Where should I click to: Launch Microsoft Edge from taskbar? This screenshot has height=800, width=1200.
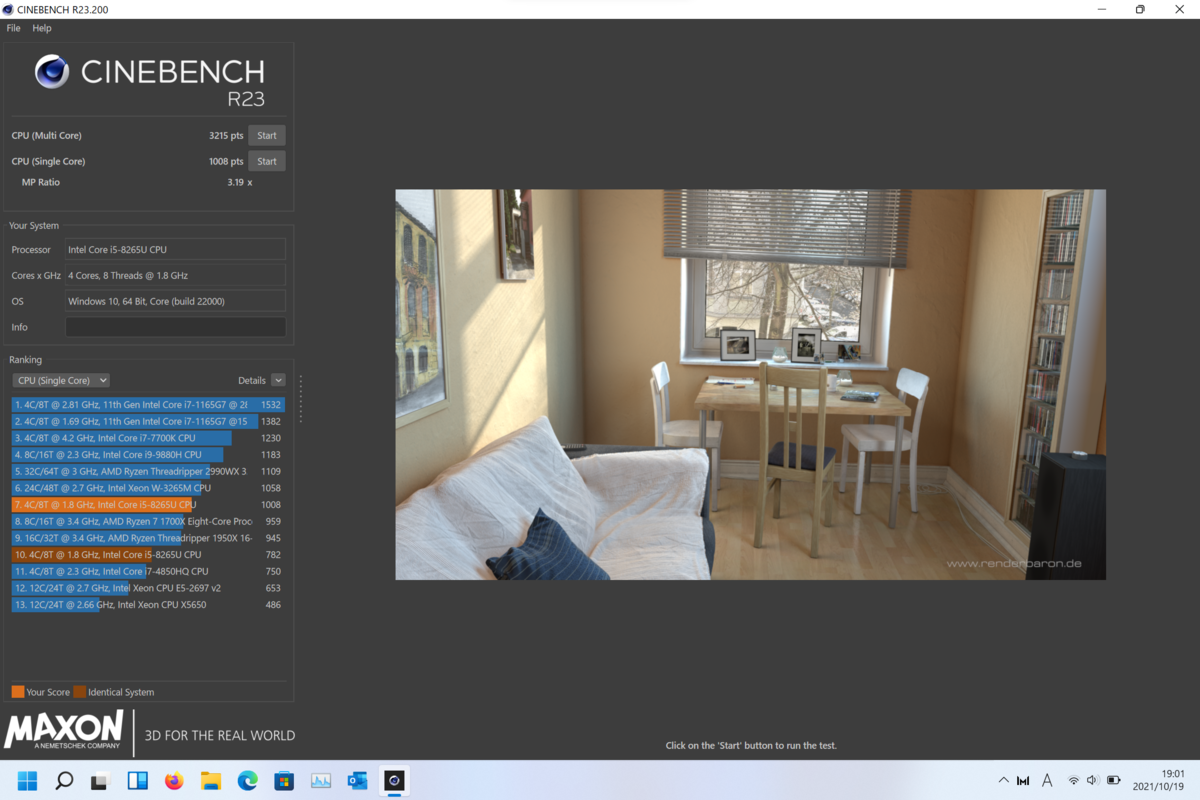[x=247, y=780]
